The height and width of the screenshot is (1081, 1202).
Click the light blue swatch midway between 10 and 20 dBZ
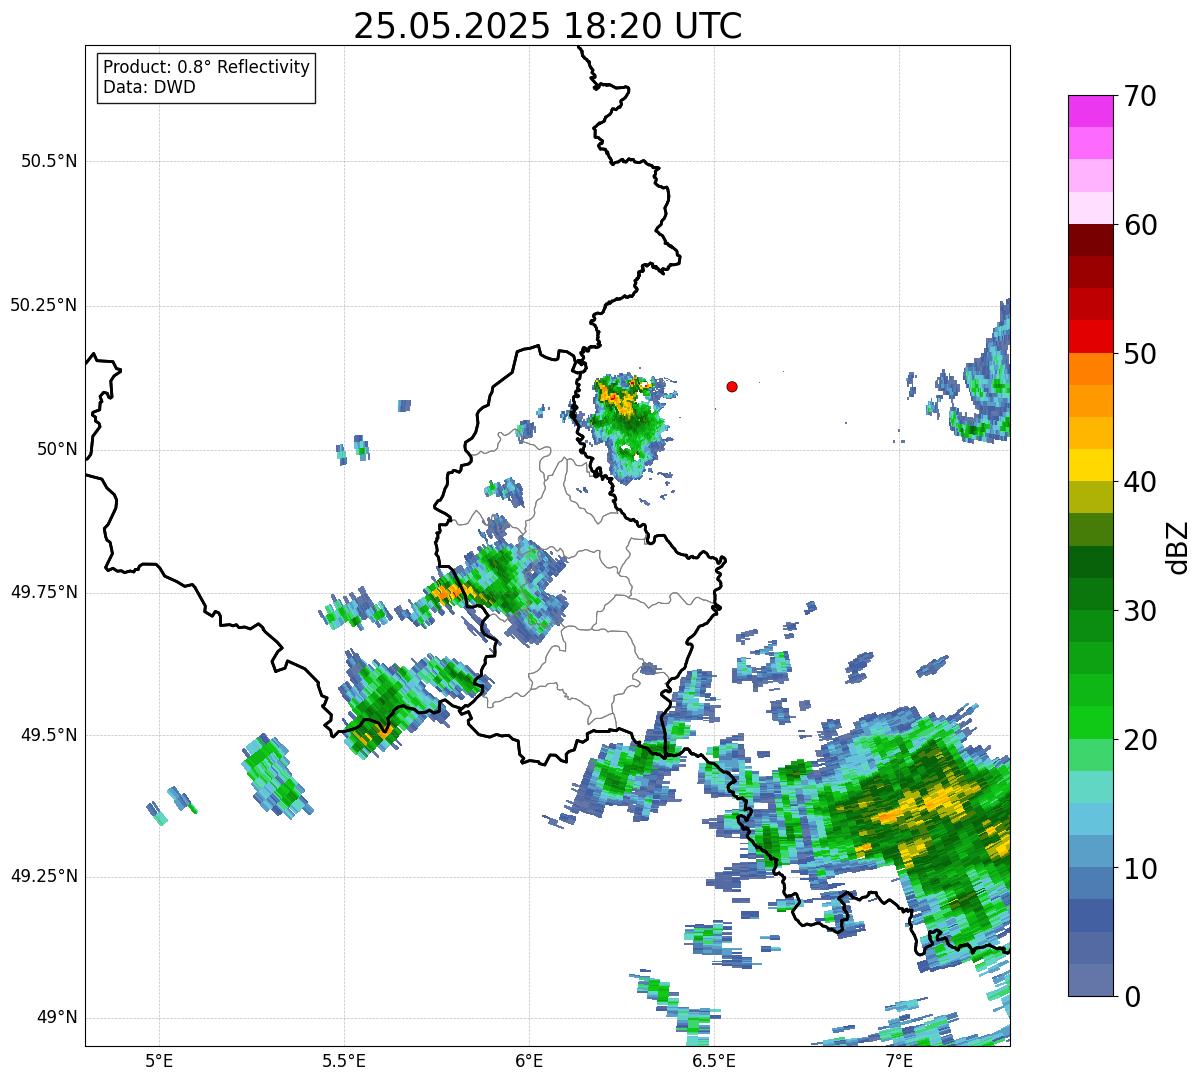pyautogui.click(x=1090, y=819)
